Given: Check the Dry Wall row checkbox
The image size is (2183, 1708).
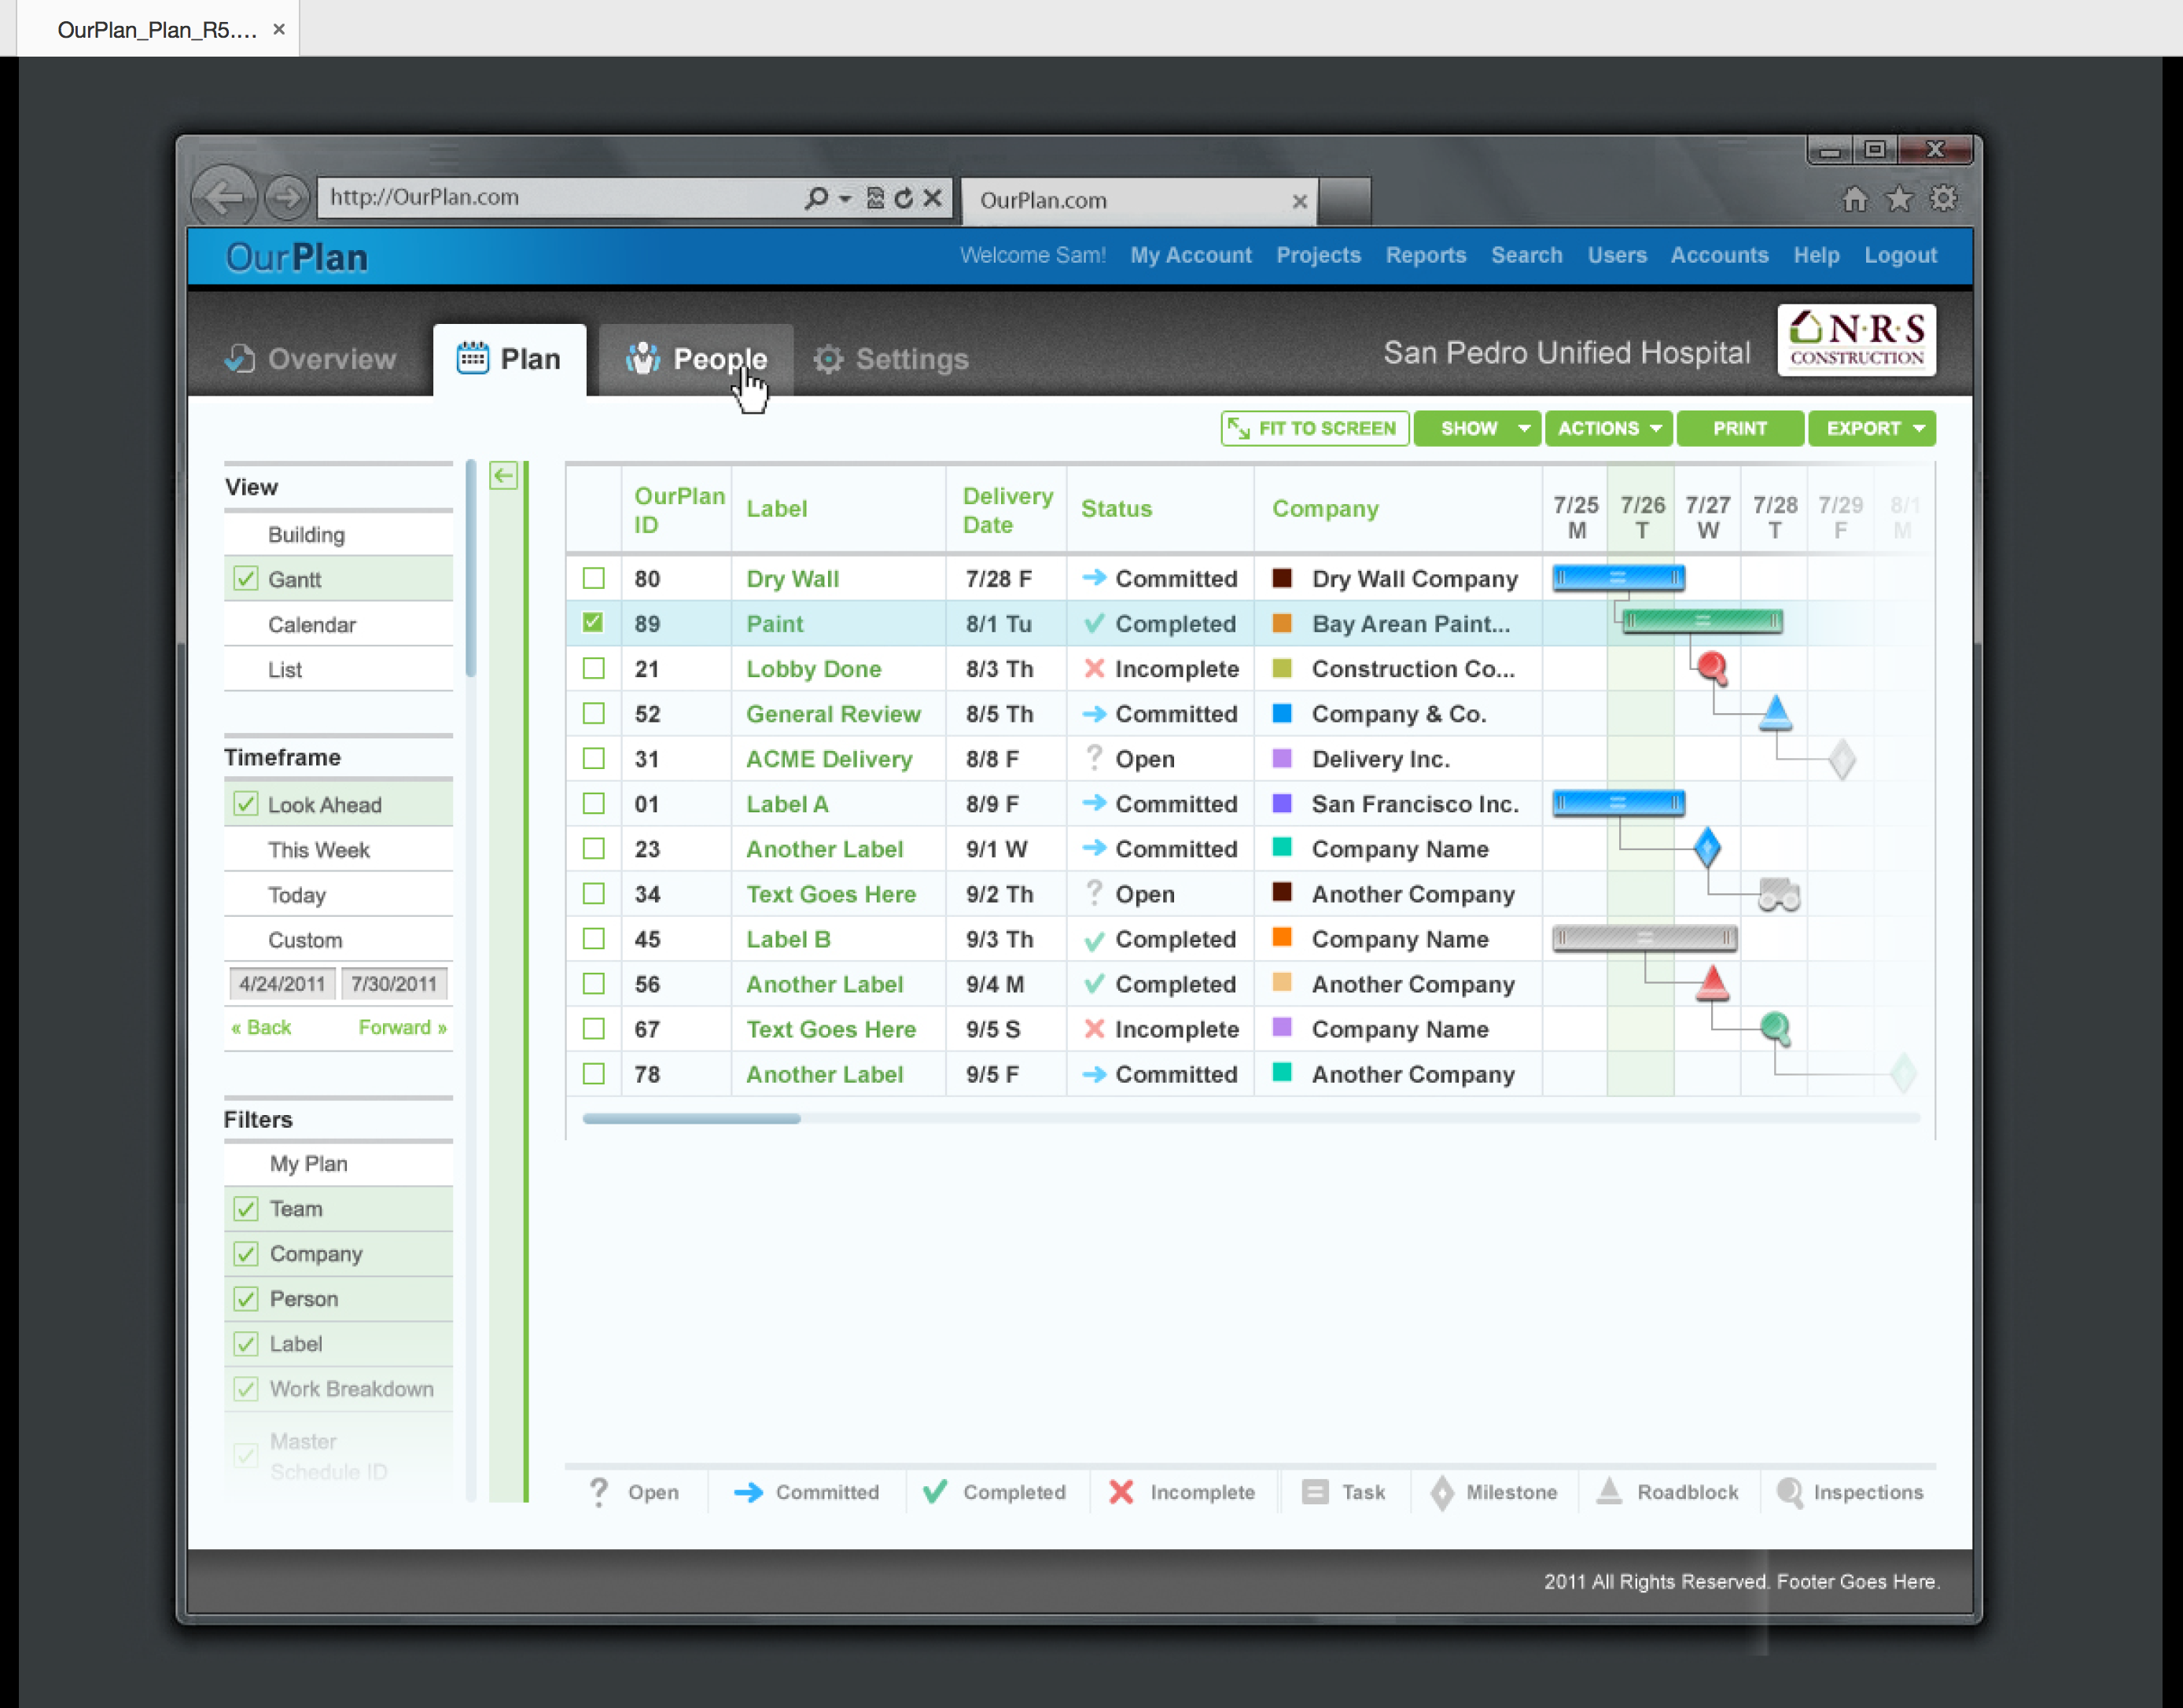Looking at the screenshot, I should (594, 579).
